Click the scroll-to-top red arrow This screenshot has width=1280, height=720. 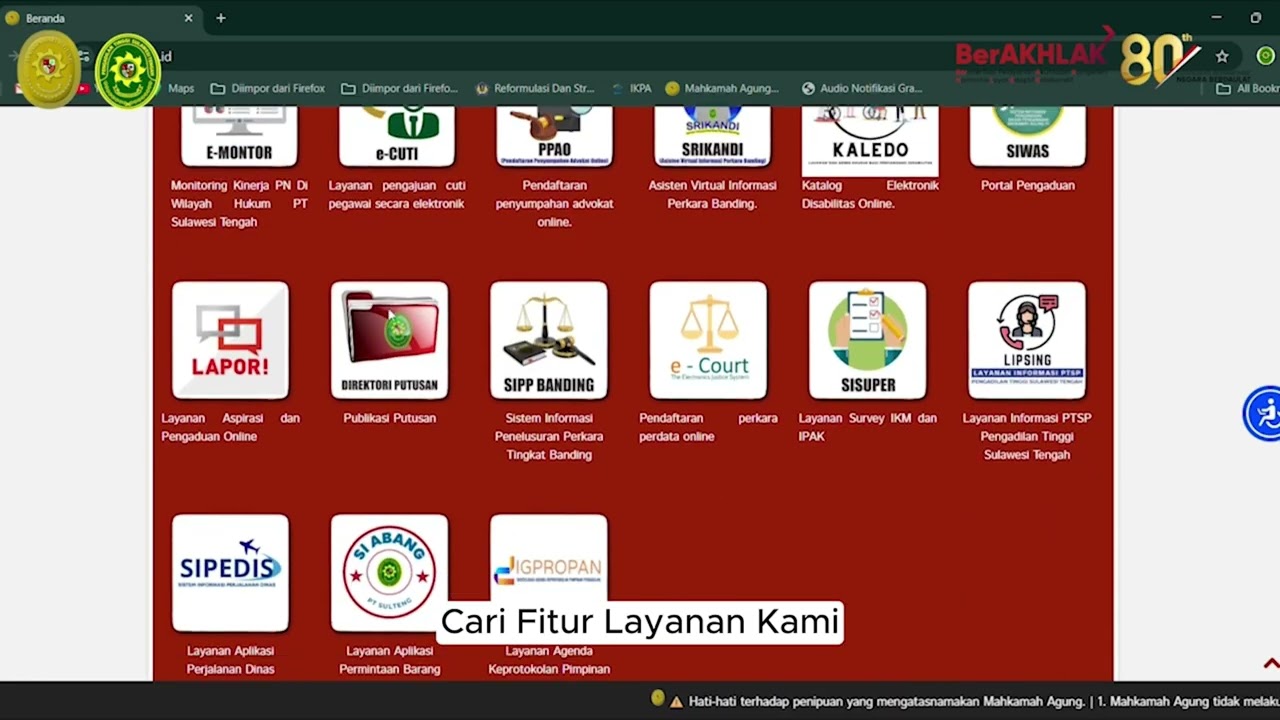pyautogui.click(x=1271, y=663)
